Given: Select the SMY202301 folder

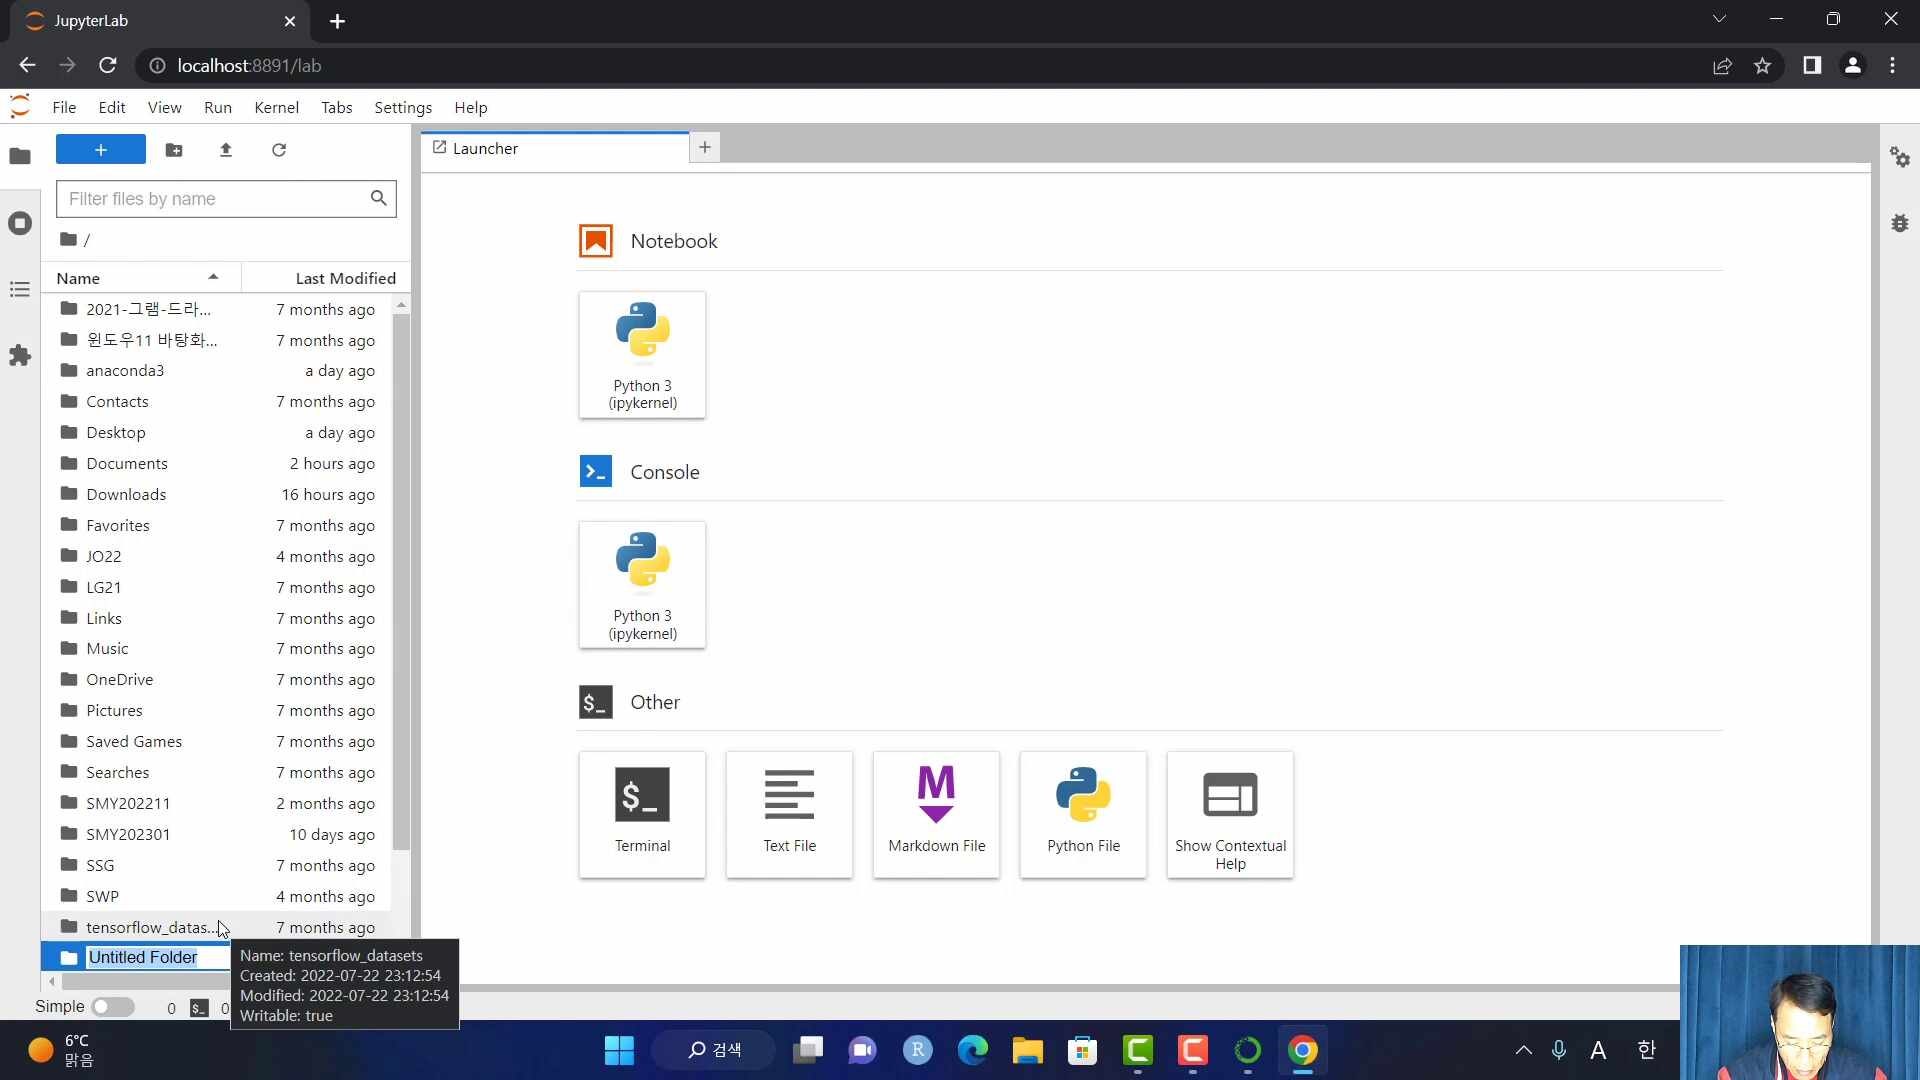Looking at the screenshot, I should tap(217, 835).
